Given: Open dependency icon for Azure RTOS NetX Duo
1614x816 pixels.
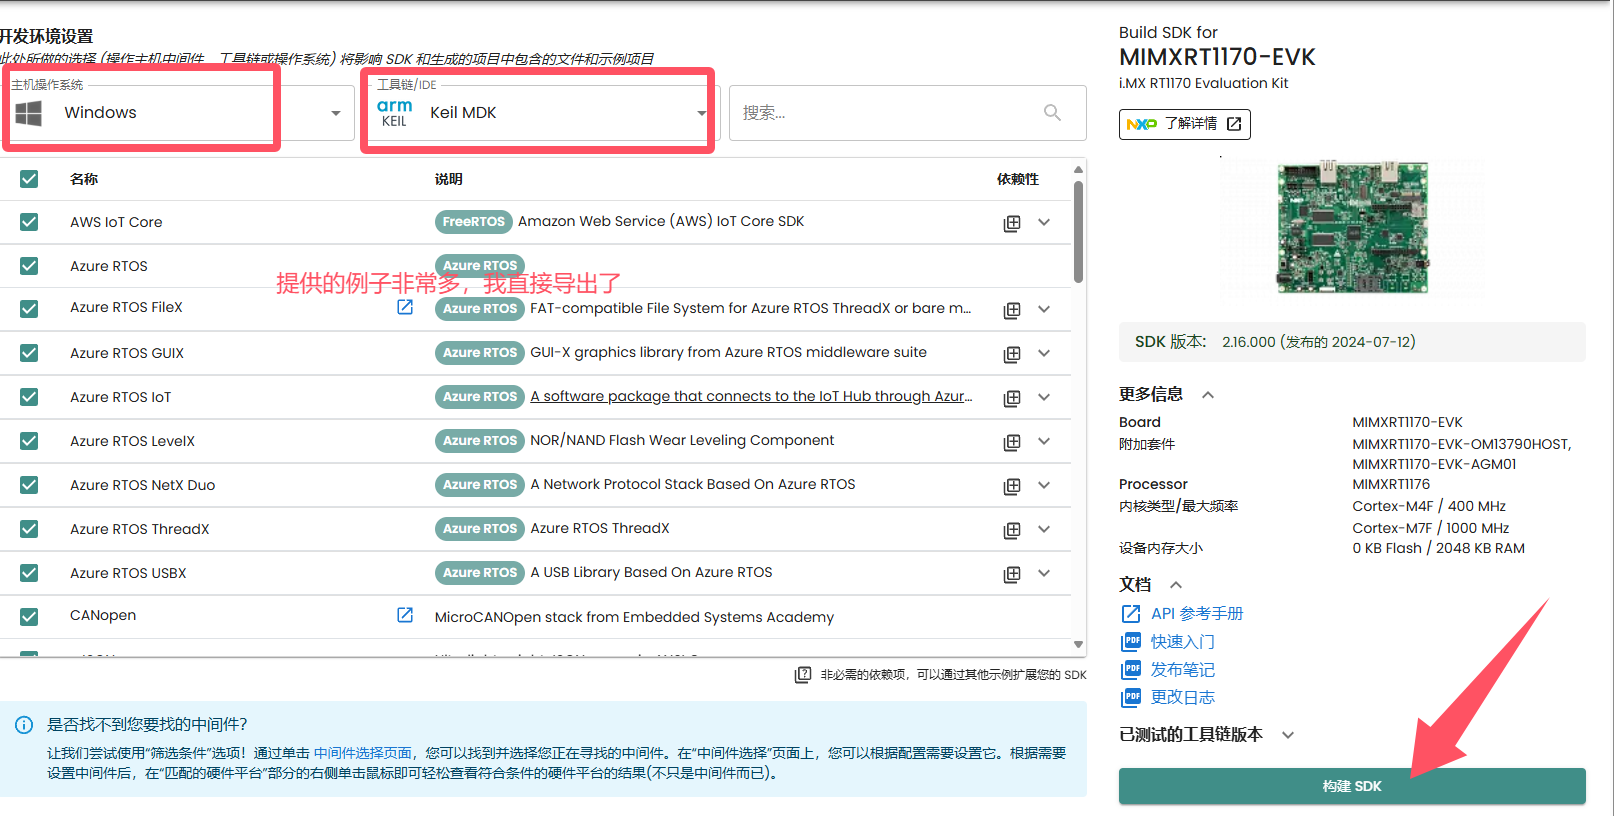Looking at the screenshot, I should coord(1012,486).
